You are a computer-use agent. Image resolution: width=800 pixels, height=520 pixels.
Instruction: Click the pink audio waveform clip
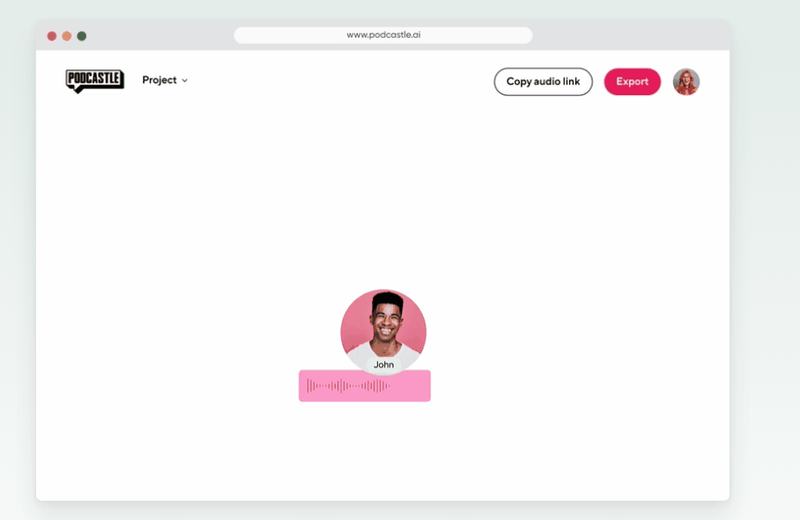365,386
